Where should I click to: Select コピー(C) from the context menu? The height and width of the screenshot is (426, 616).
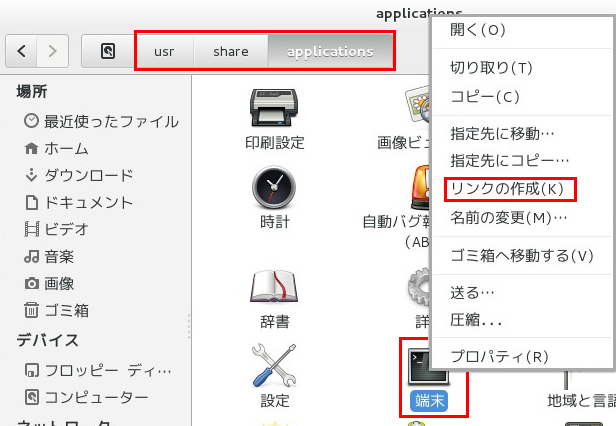click(485, 97)
